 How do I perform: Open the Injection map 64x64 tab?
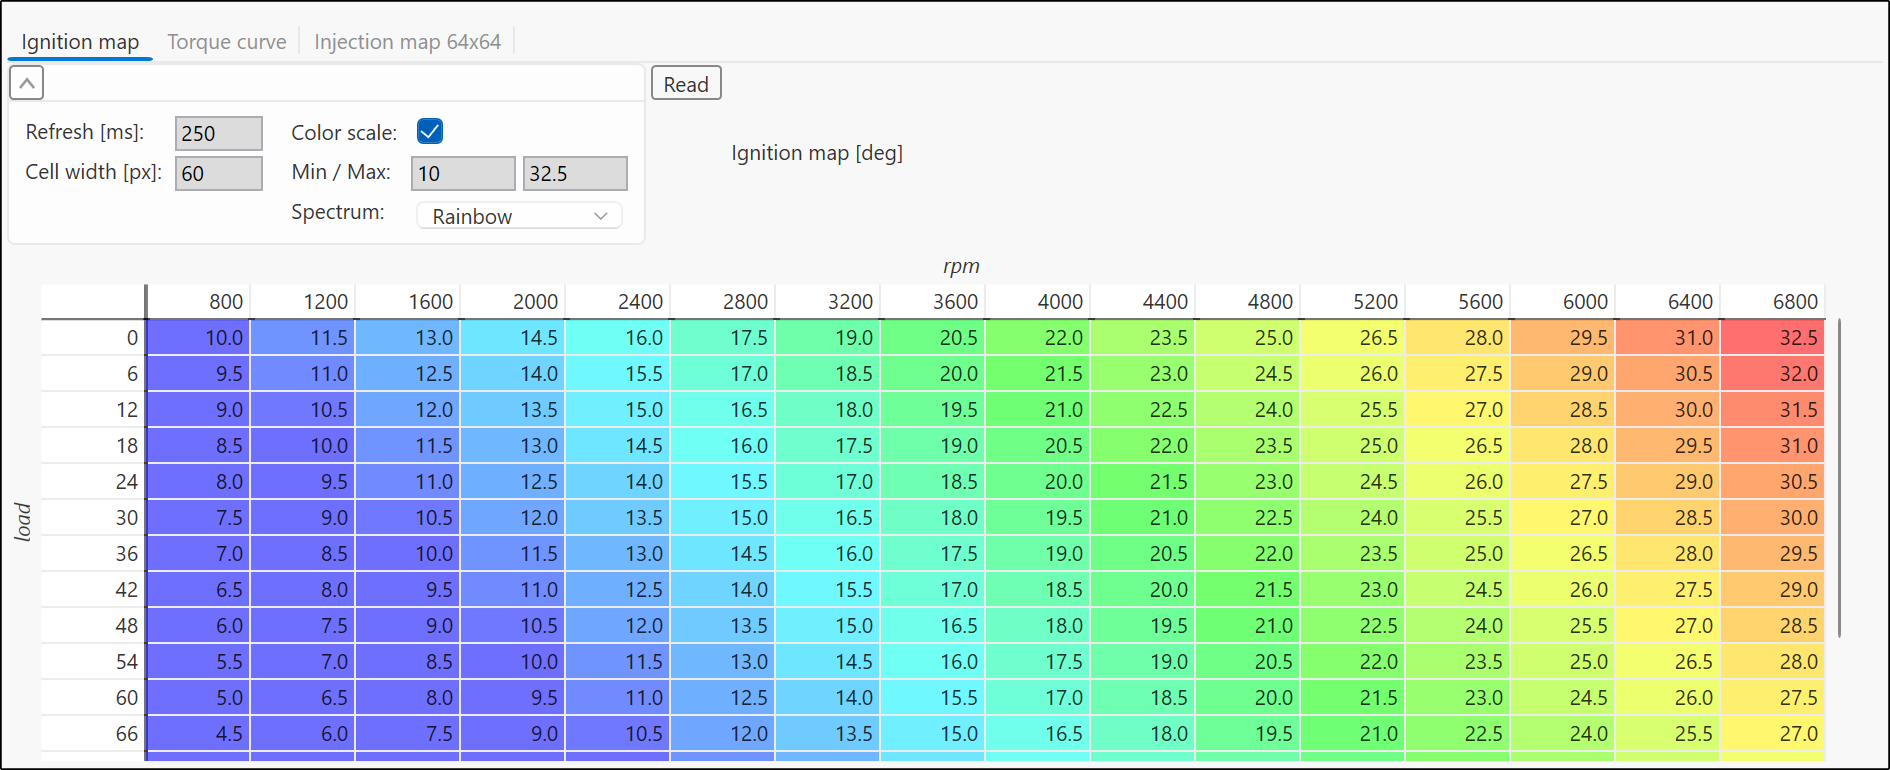[x=407, y=42]
